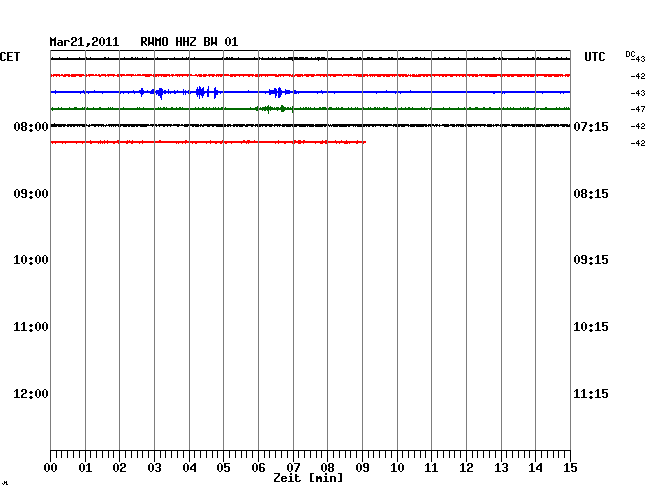Click the 10:15 UTC time label

point(591,327)
